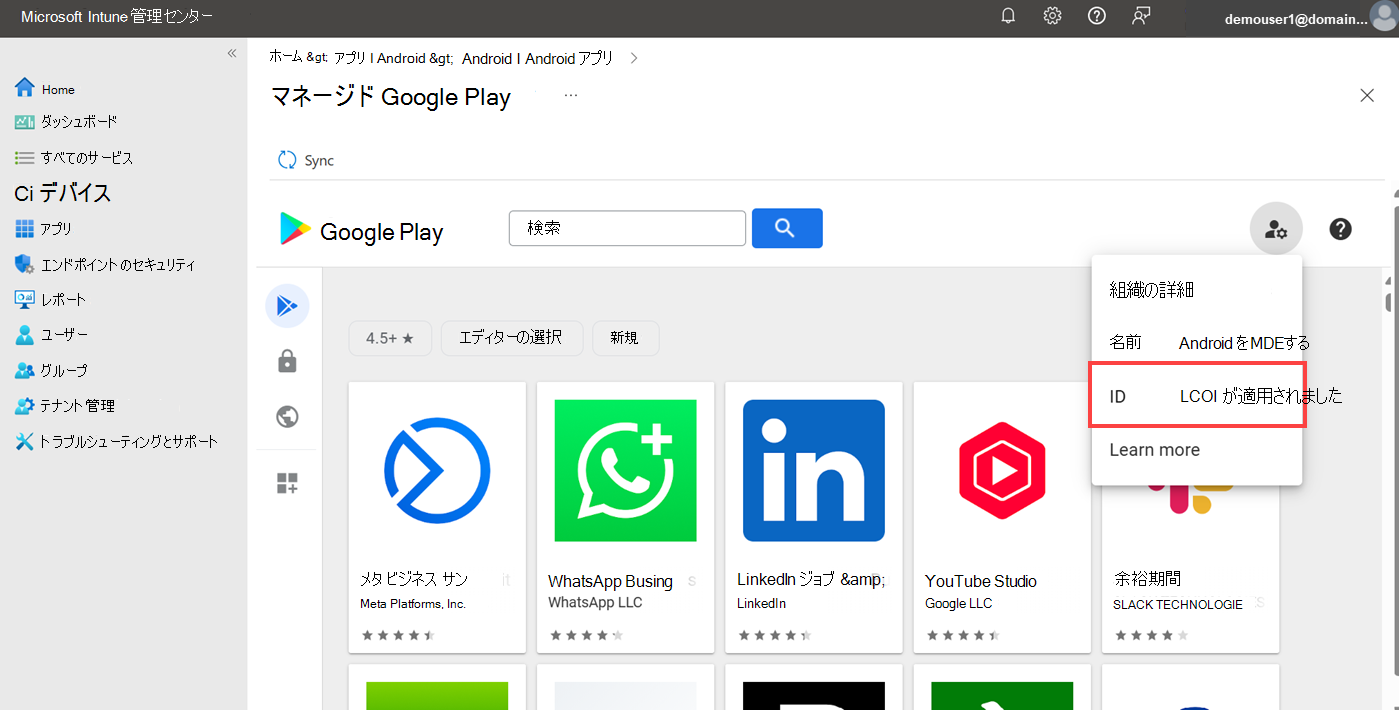
Task: Open the ellipsis menu beside マネージド Google Play
Action: point(571,96)
